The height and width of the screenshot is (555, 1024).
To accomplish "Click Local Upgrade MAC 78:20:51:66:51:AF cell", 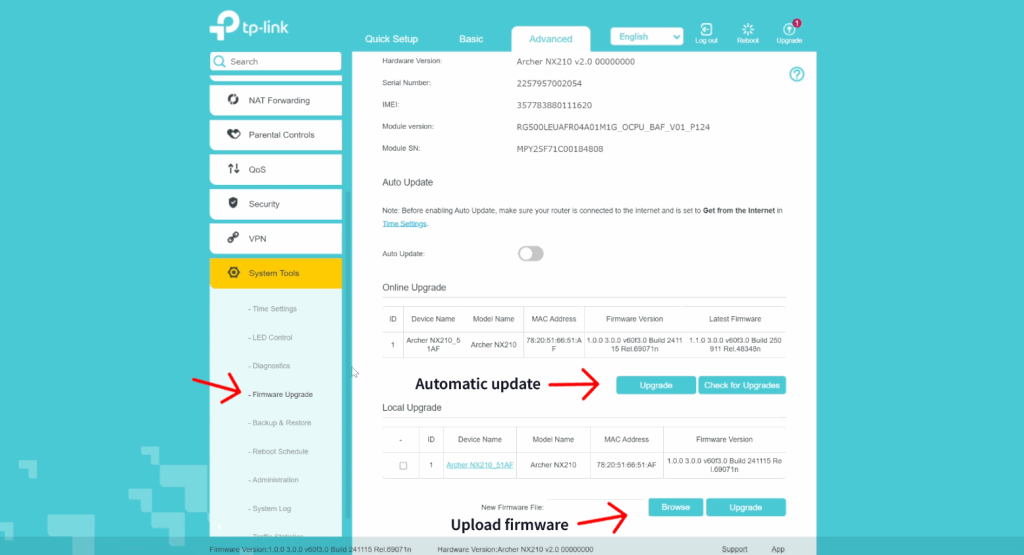I will 626,465.
